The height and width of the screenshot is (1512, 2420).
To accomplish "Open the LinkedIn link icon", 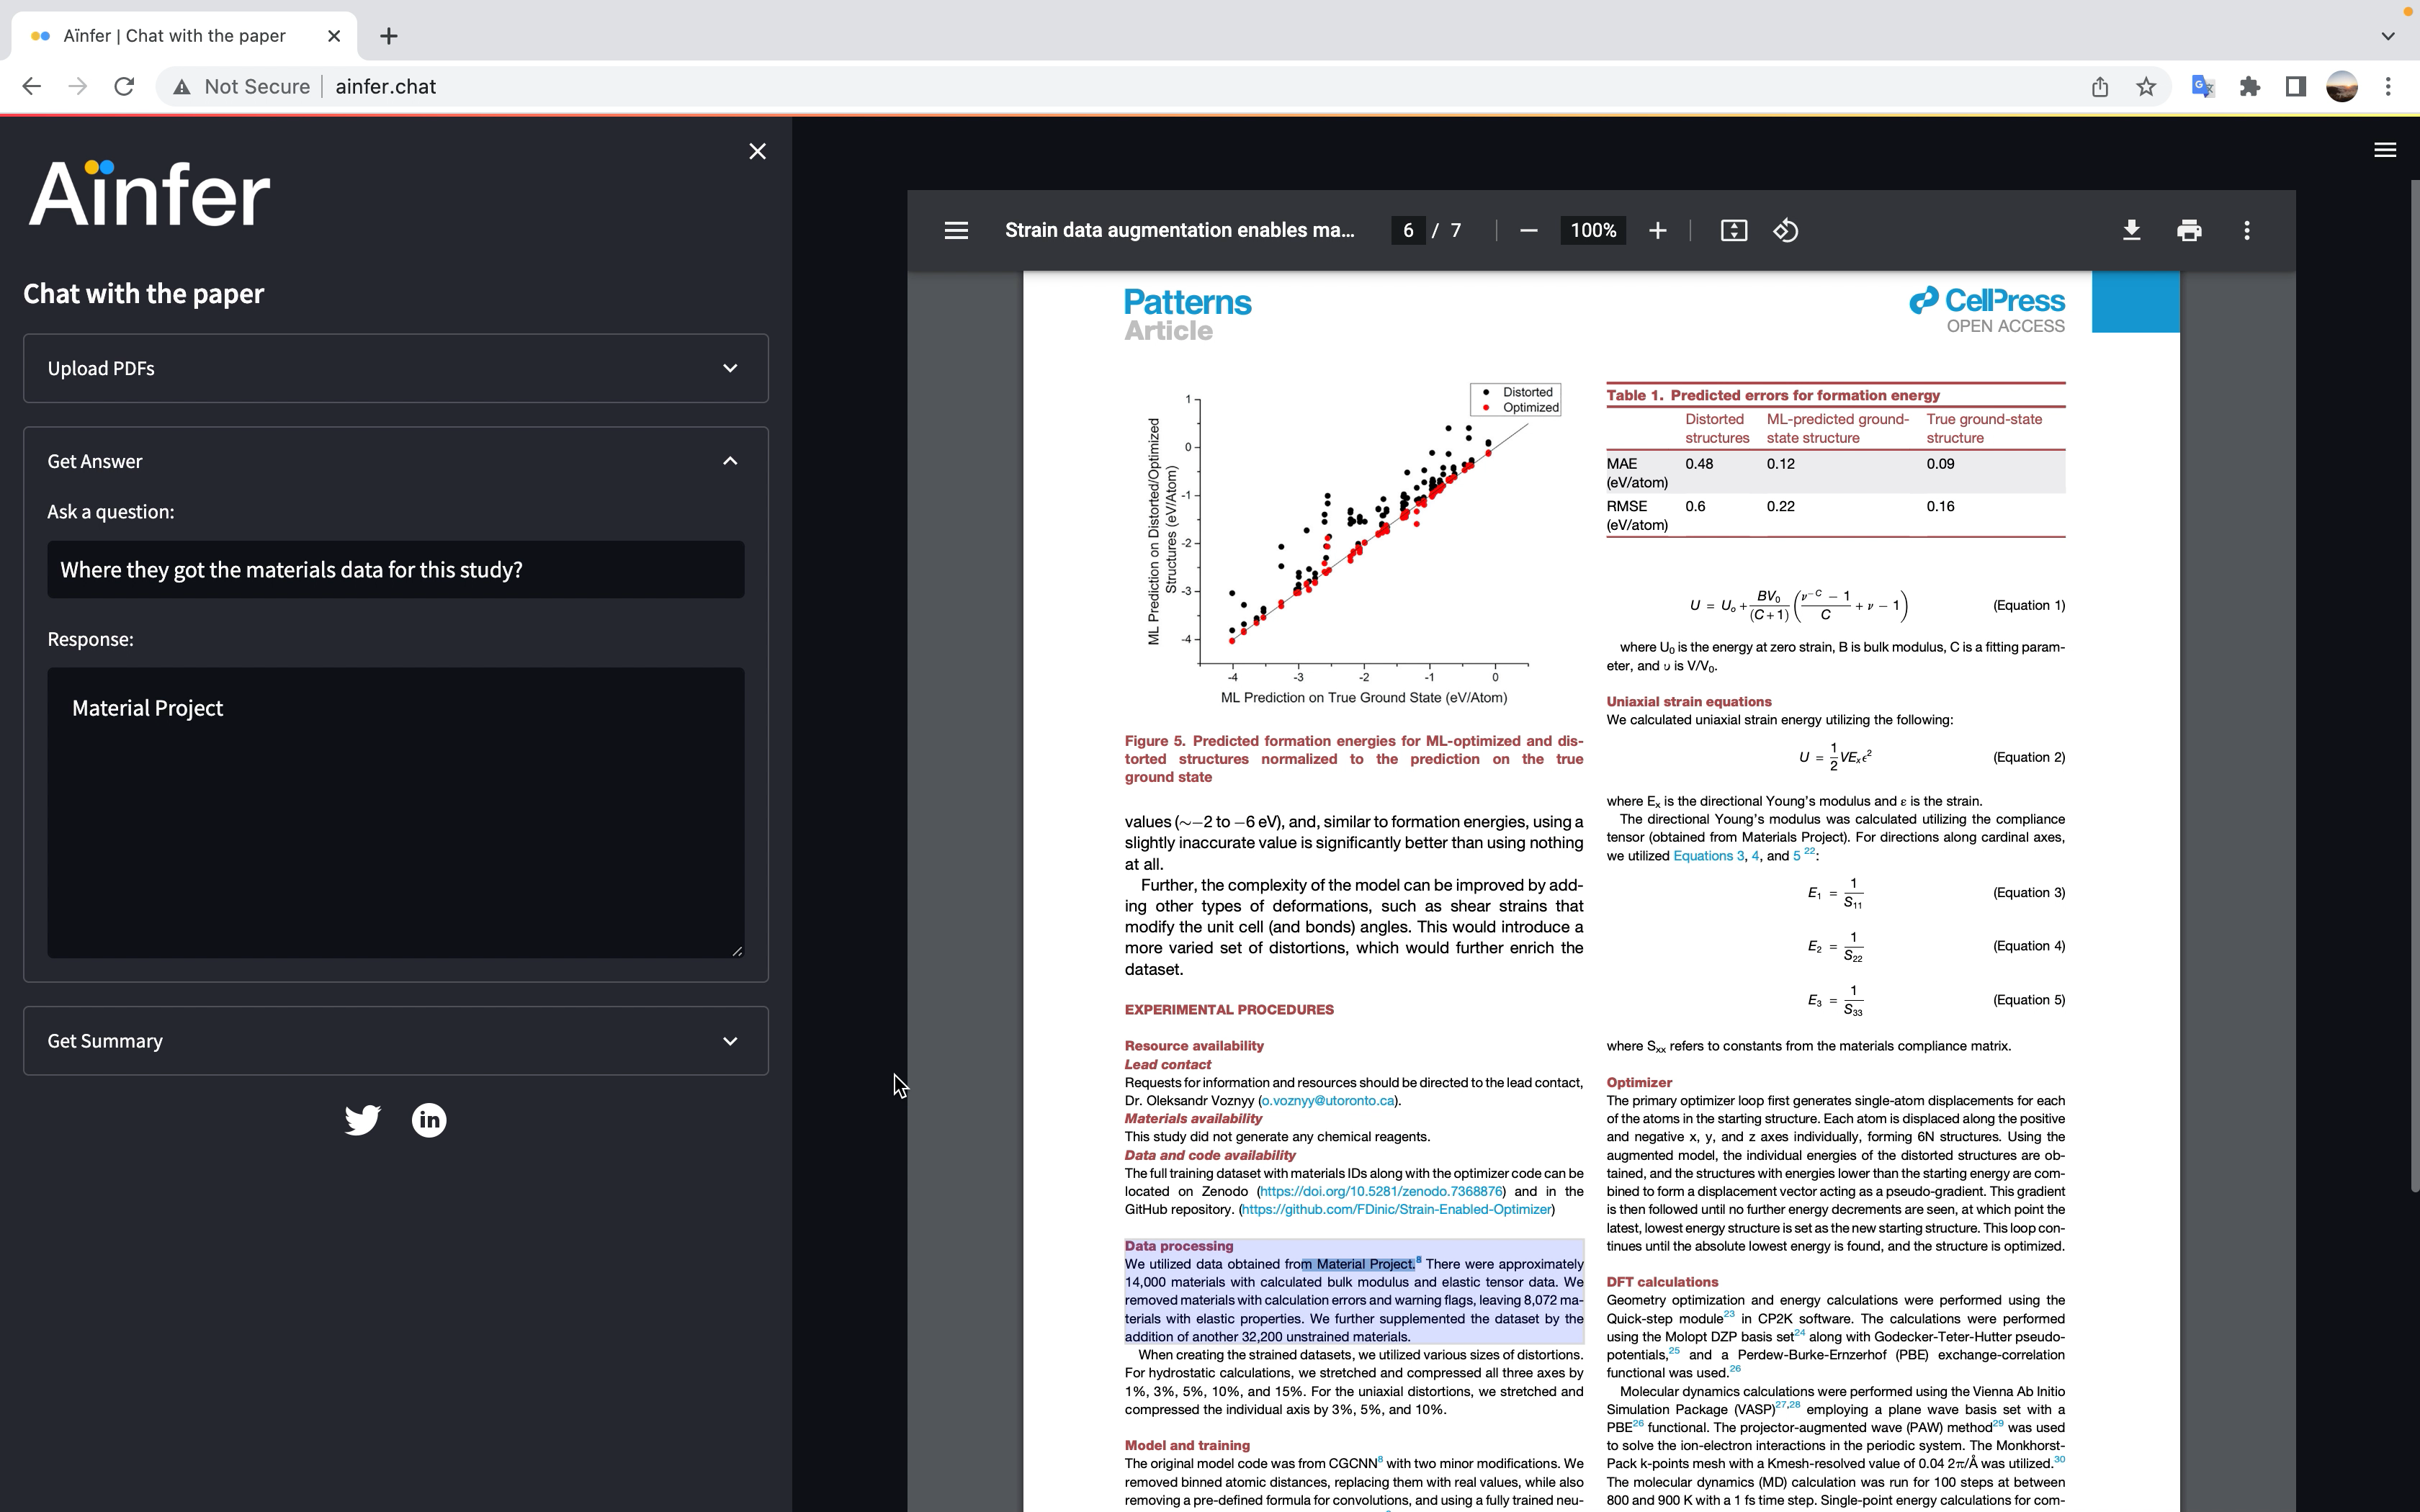I will pyautogui.click(x=429, y=1120).
